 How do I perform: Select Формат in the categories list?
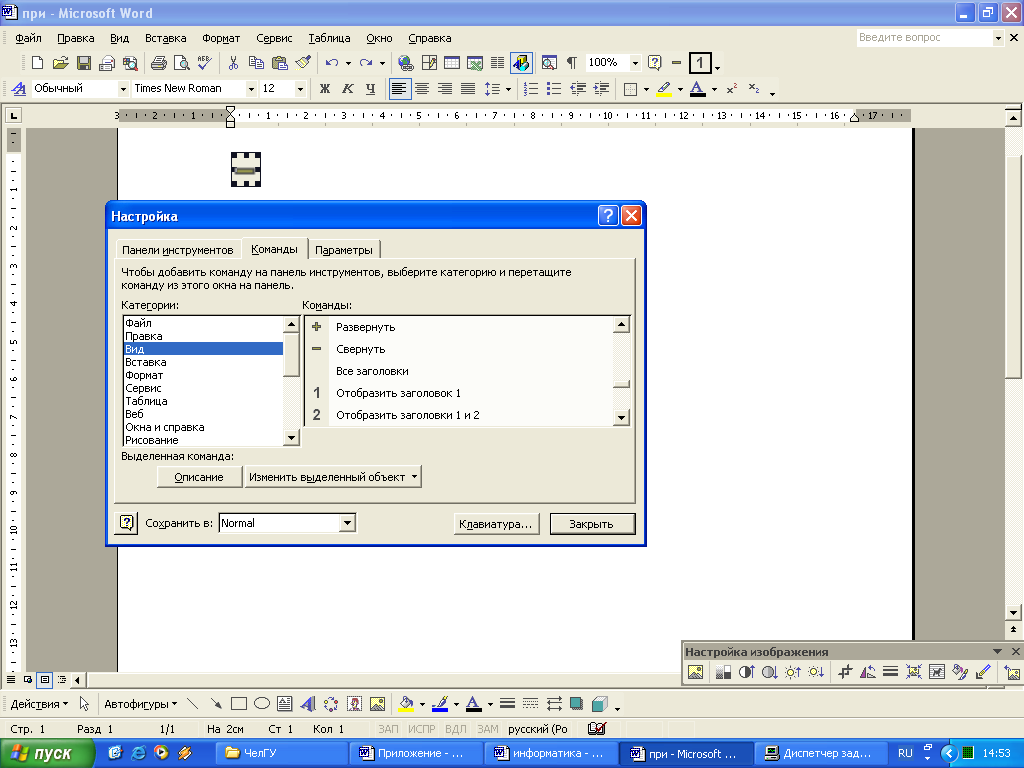pos(203,375)
